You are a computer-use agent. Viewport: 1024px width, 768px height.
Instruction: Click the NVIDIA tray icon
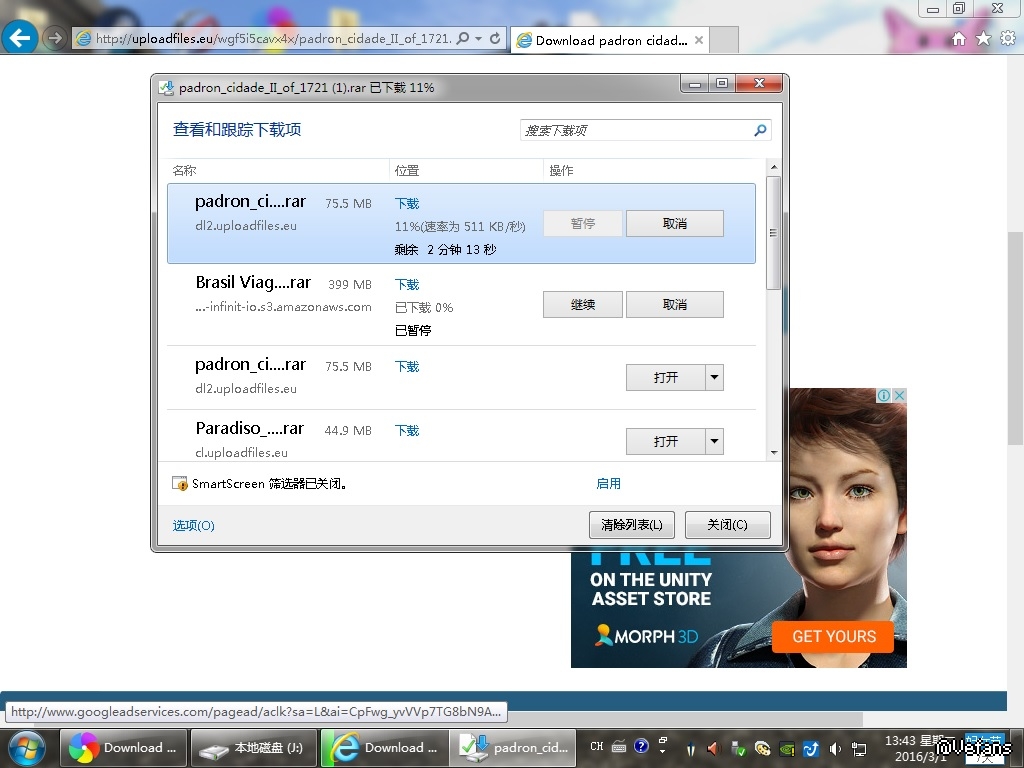pos(787,748)
